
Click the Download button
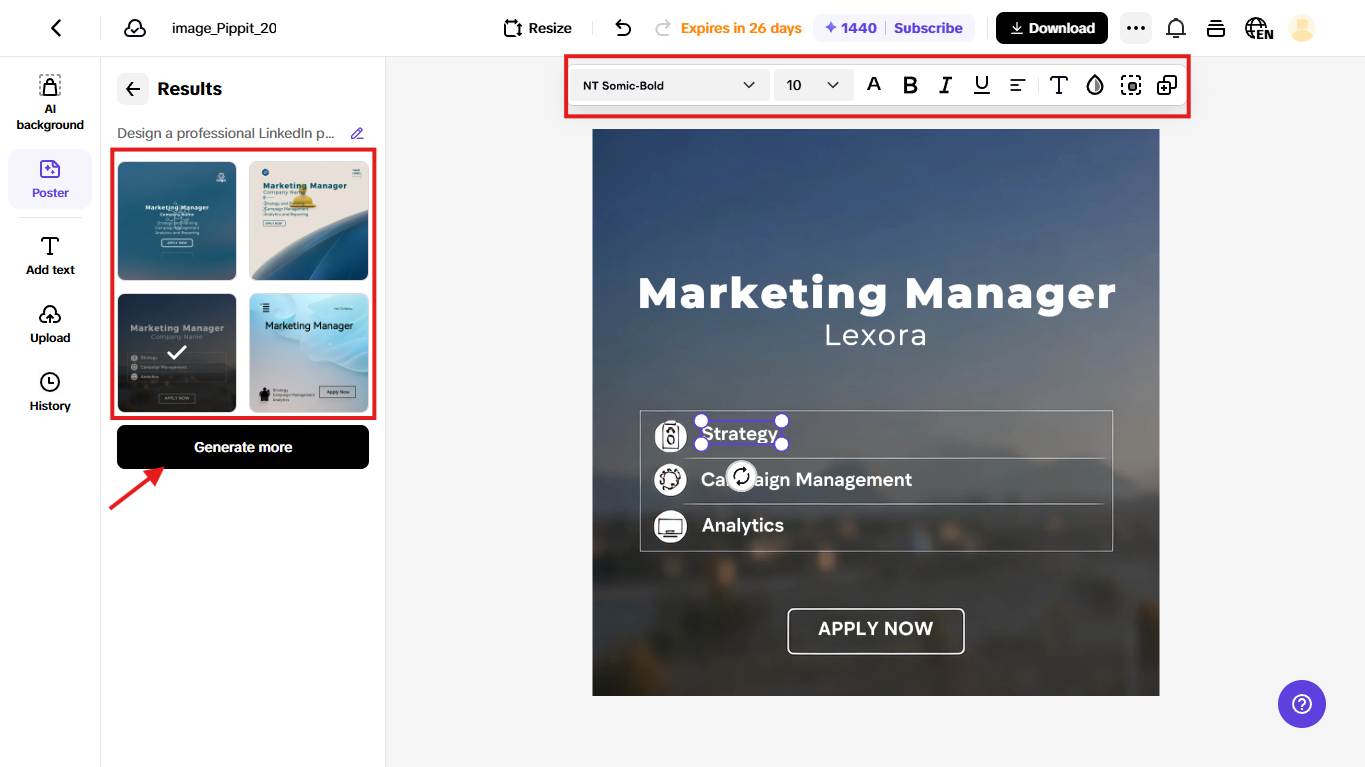(1052, 28)
